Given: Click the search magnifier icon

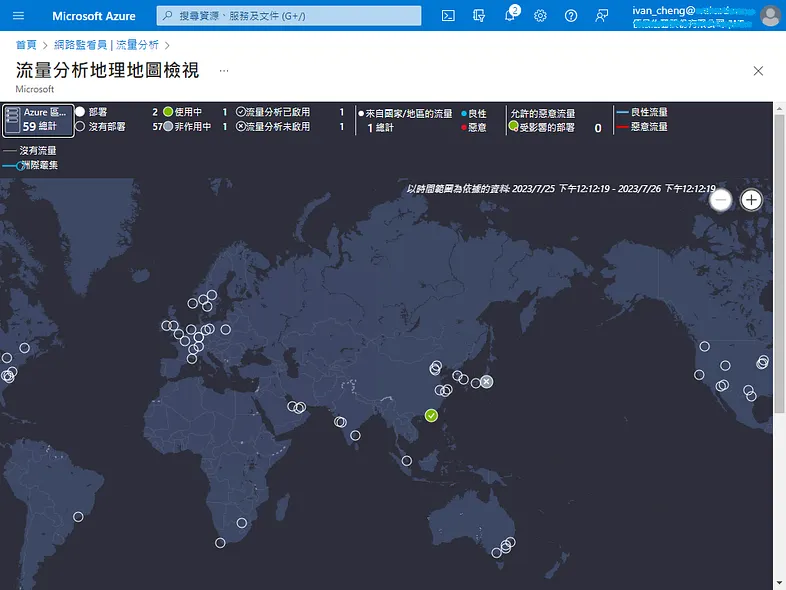Looking at the screenshot, I should pos(168,16).
